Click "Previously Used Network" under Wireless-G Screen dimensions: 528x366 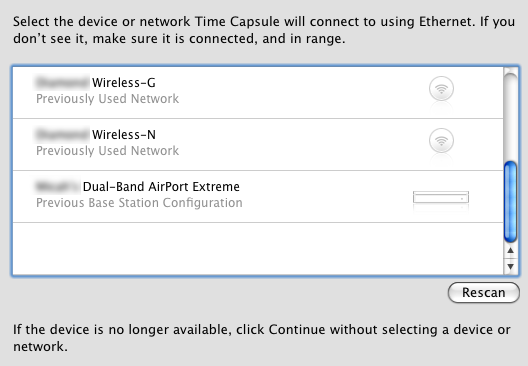107,99
